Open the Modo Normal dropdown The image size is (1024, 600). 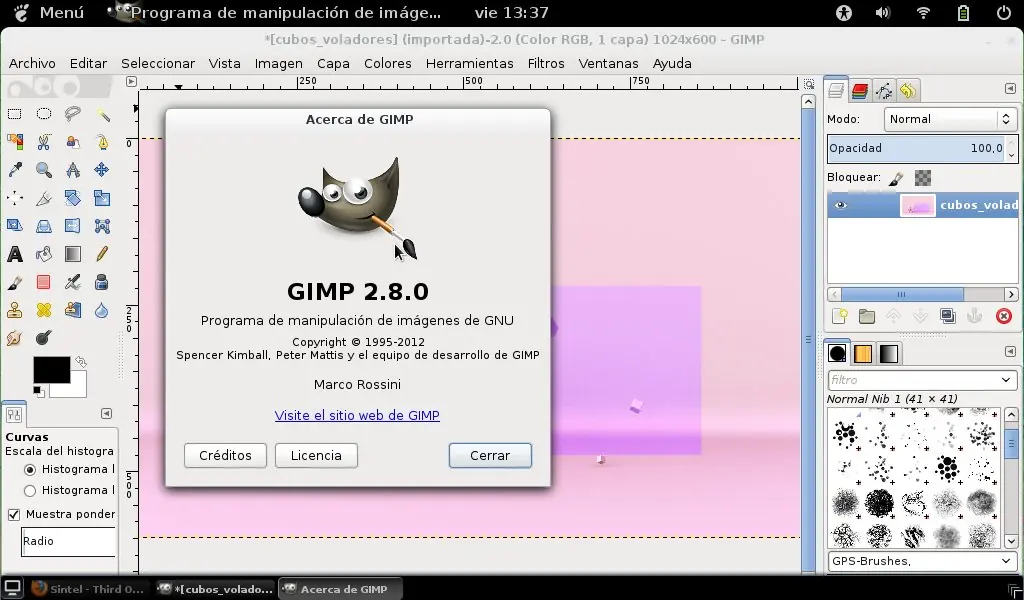coord(950,119)
